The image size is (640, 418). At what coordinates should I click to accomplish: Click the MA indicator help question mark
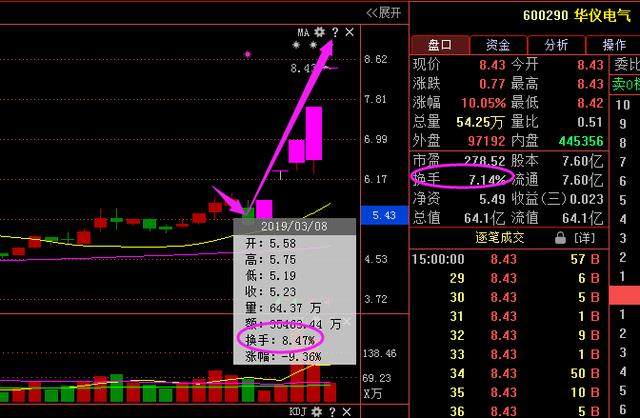(x=334, y=32)
